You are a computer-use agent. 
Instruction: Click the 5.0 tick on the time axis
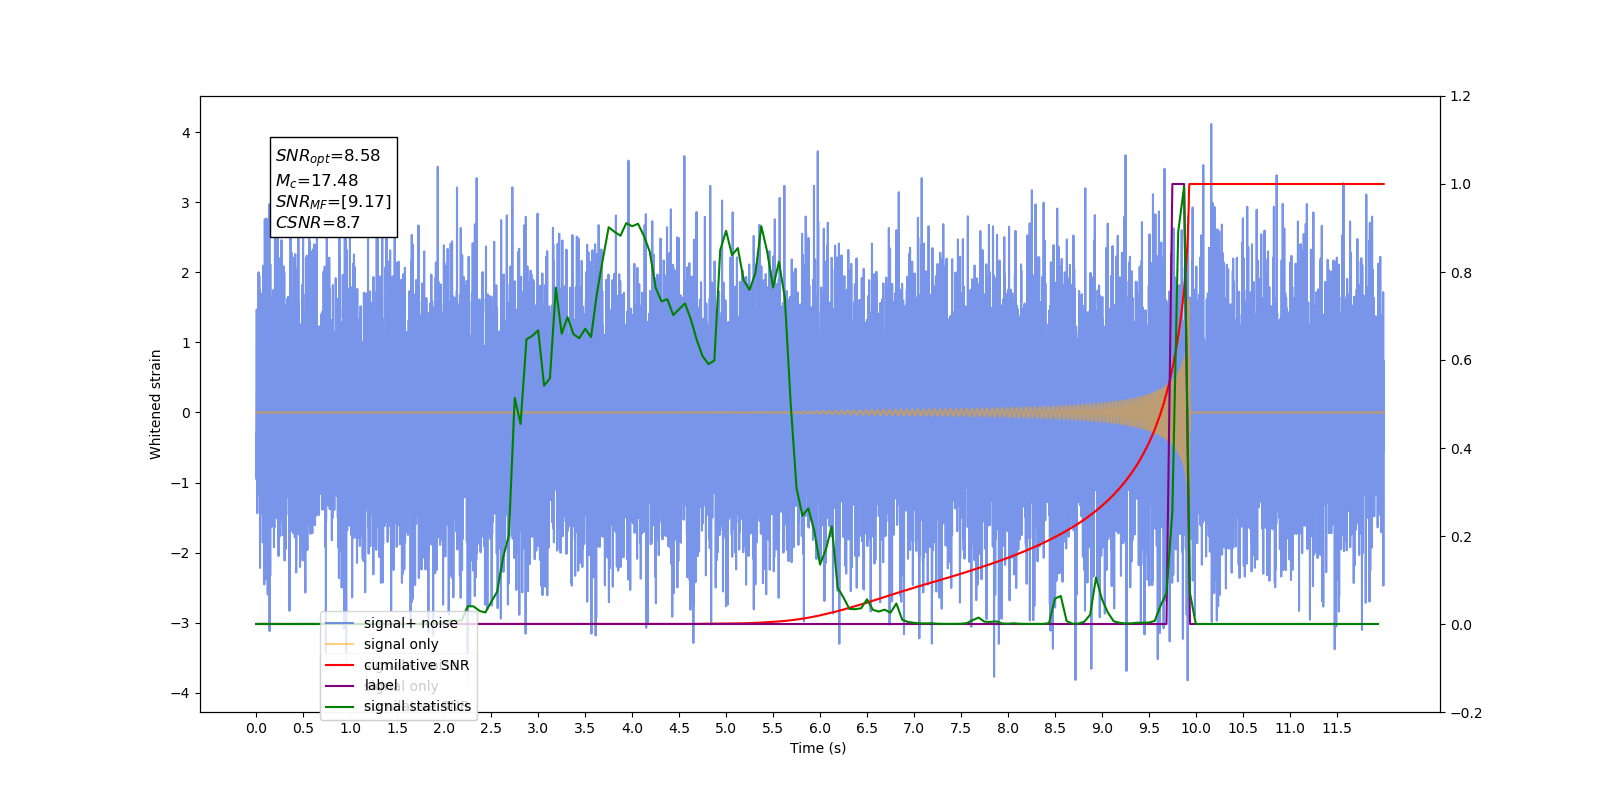coord(726,728)
